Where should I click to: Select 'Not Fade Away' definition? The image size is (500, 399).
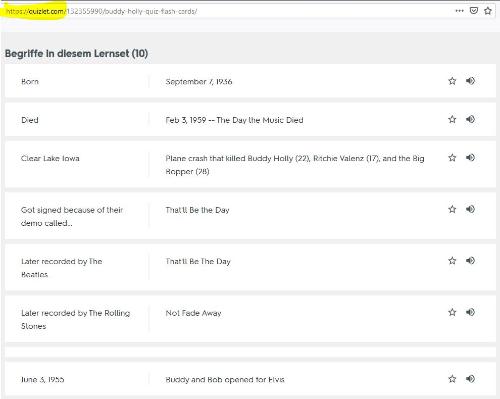193,313
